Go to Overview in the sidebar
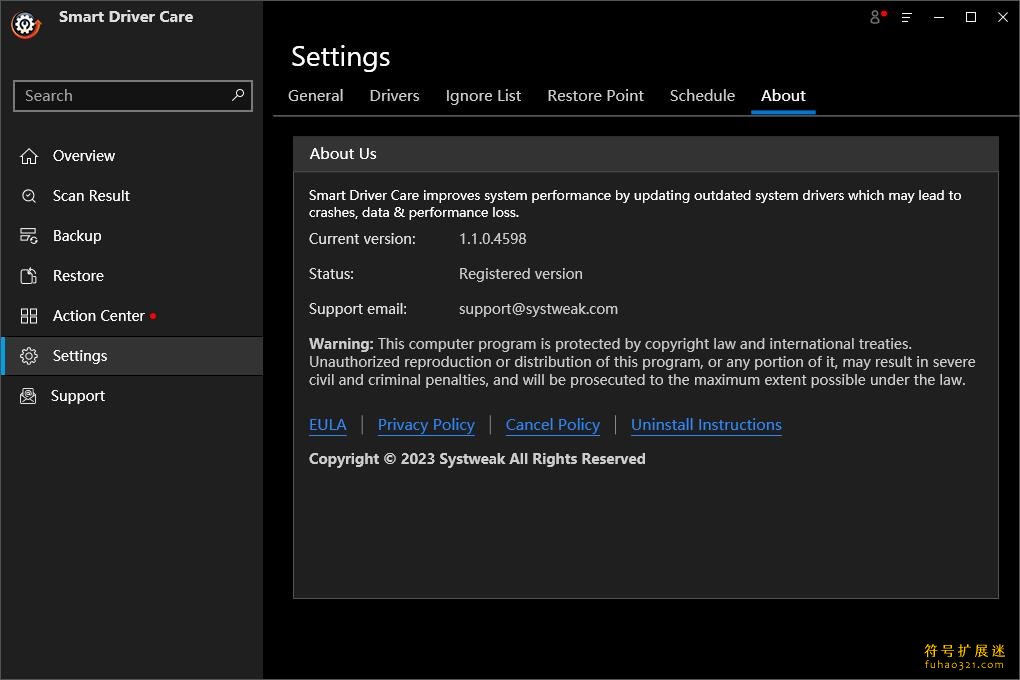The image size is (1020, 680). click(132, 156)
